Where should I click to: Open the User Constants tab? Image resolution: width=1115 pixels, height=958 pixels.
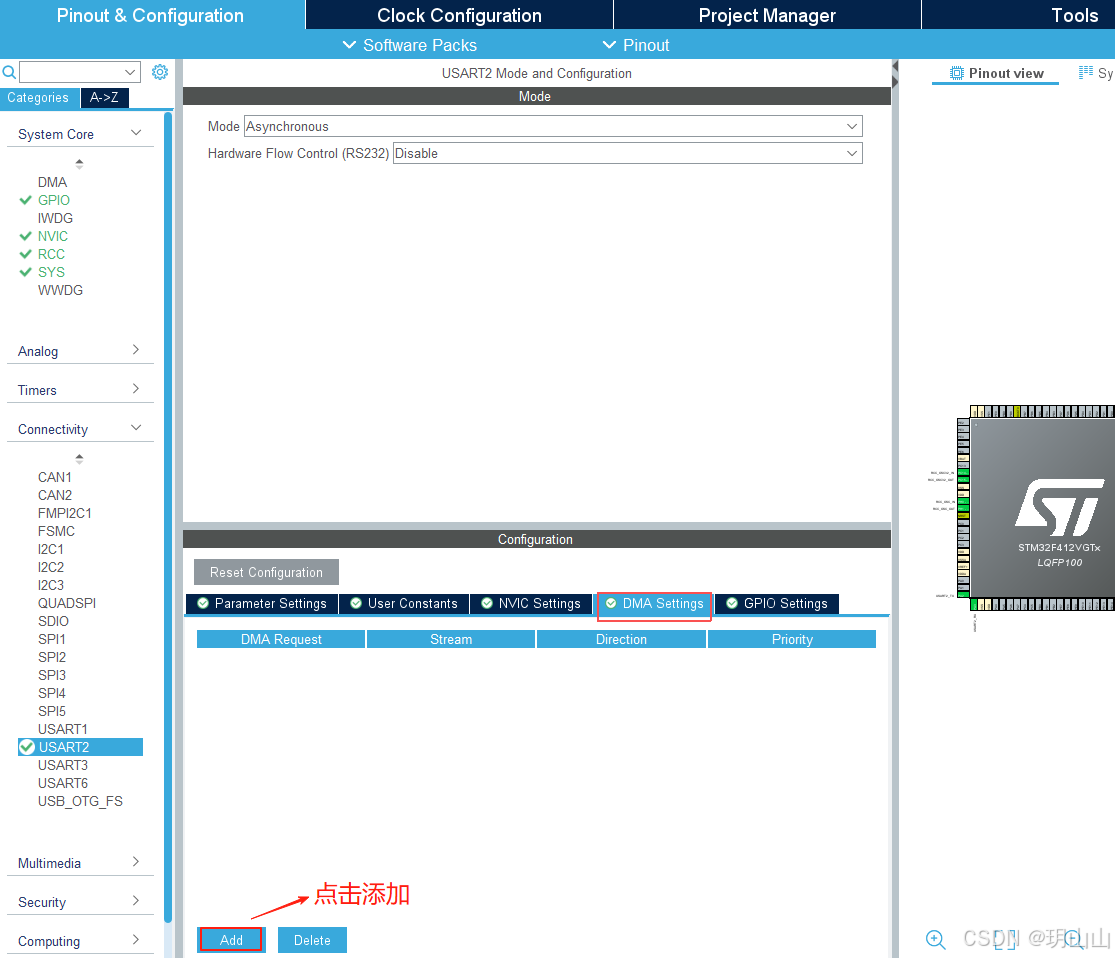click(404, 604)
